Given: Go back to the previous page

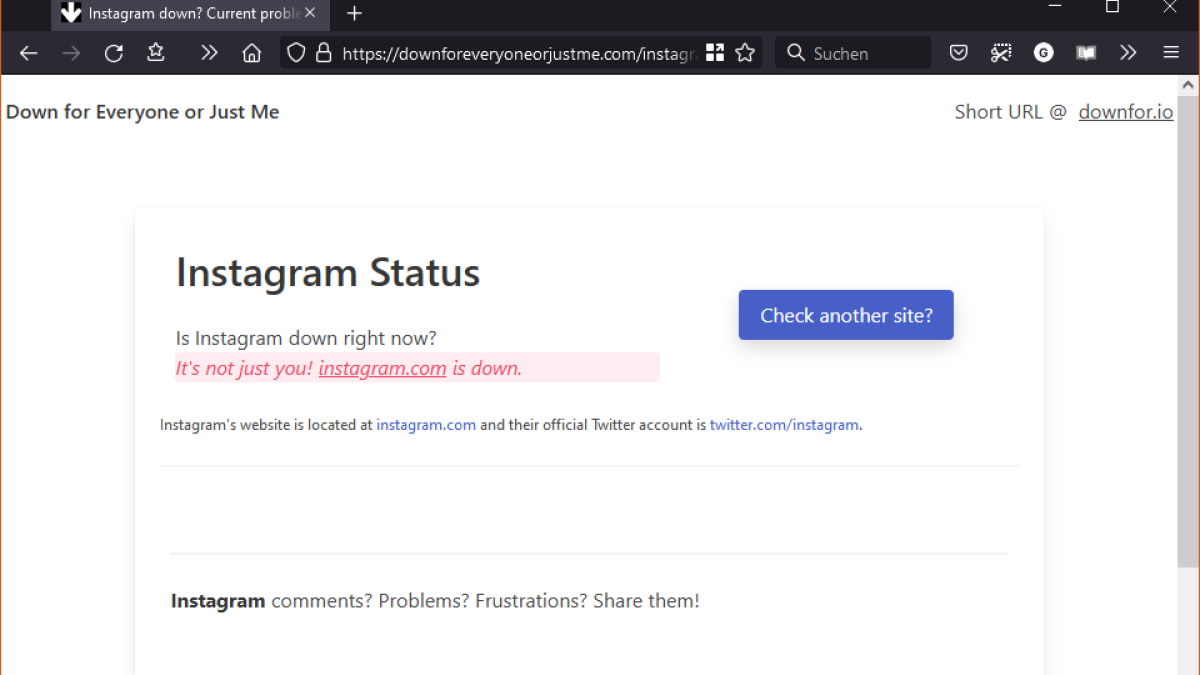Looking at the screenshot, I should 29,53.
